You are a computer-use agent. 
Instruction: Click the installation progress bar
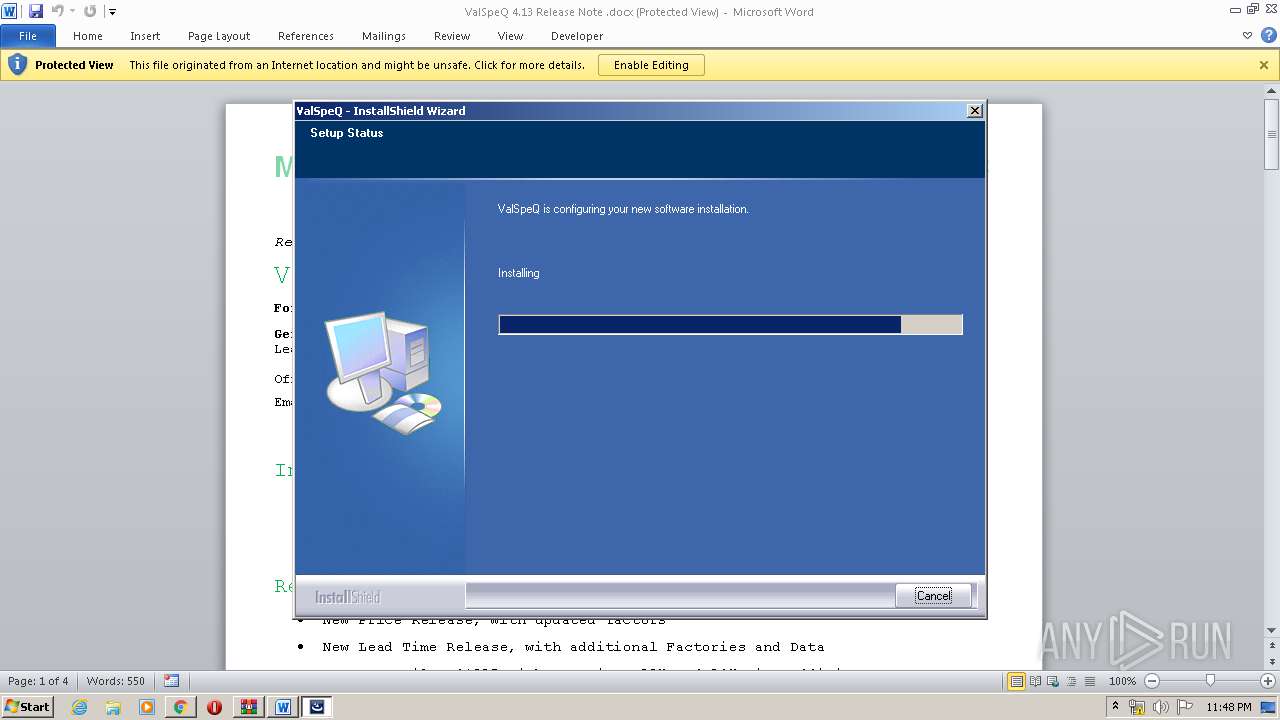(x=730, y=325)
